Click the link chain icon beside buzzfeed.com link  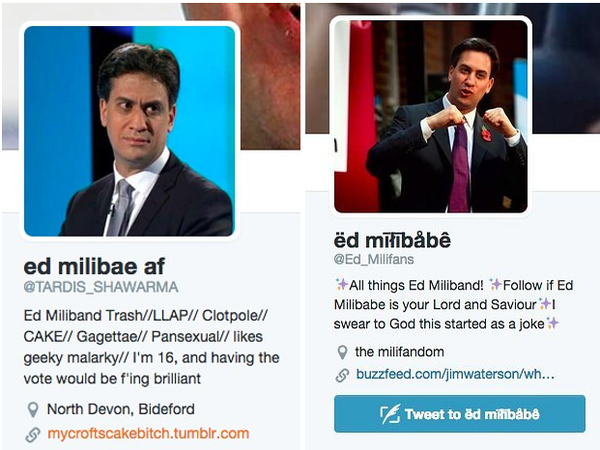[x=342, y=375]
